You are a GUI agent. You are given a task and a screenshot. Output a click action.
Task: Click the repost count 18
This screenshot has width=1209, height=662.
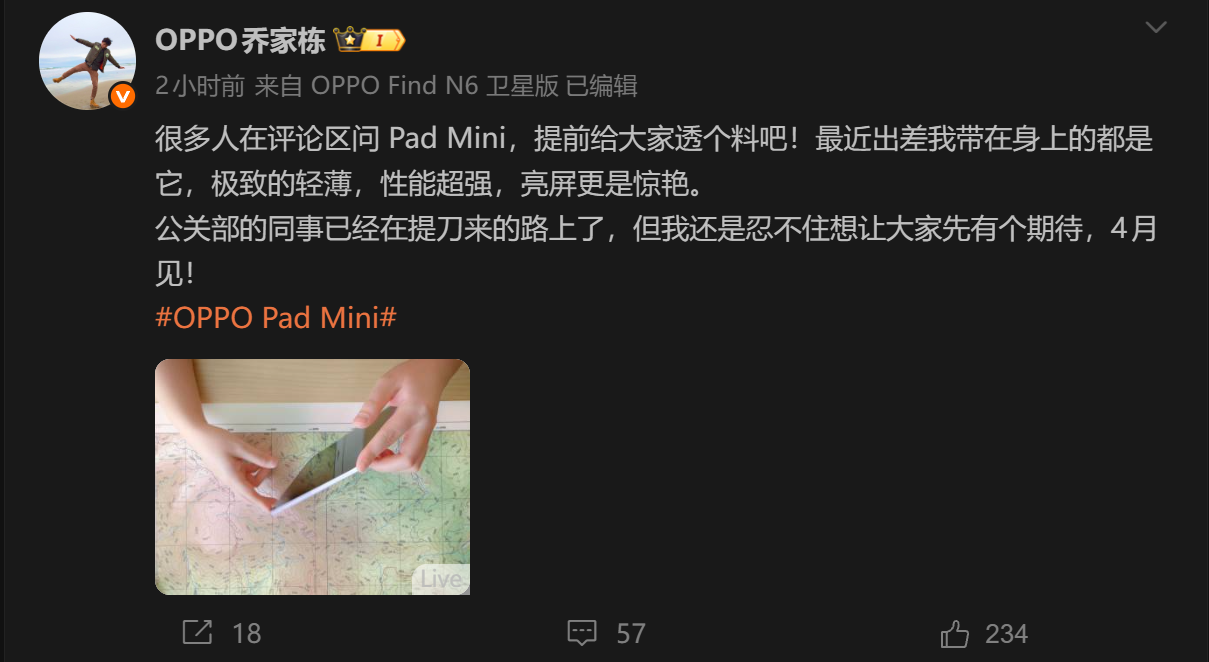[246, 633]
